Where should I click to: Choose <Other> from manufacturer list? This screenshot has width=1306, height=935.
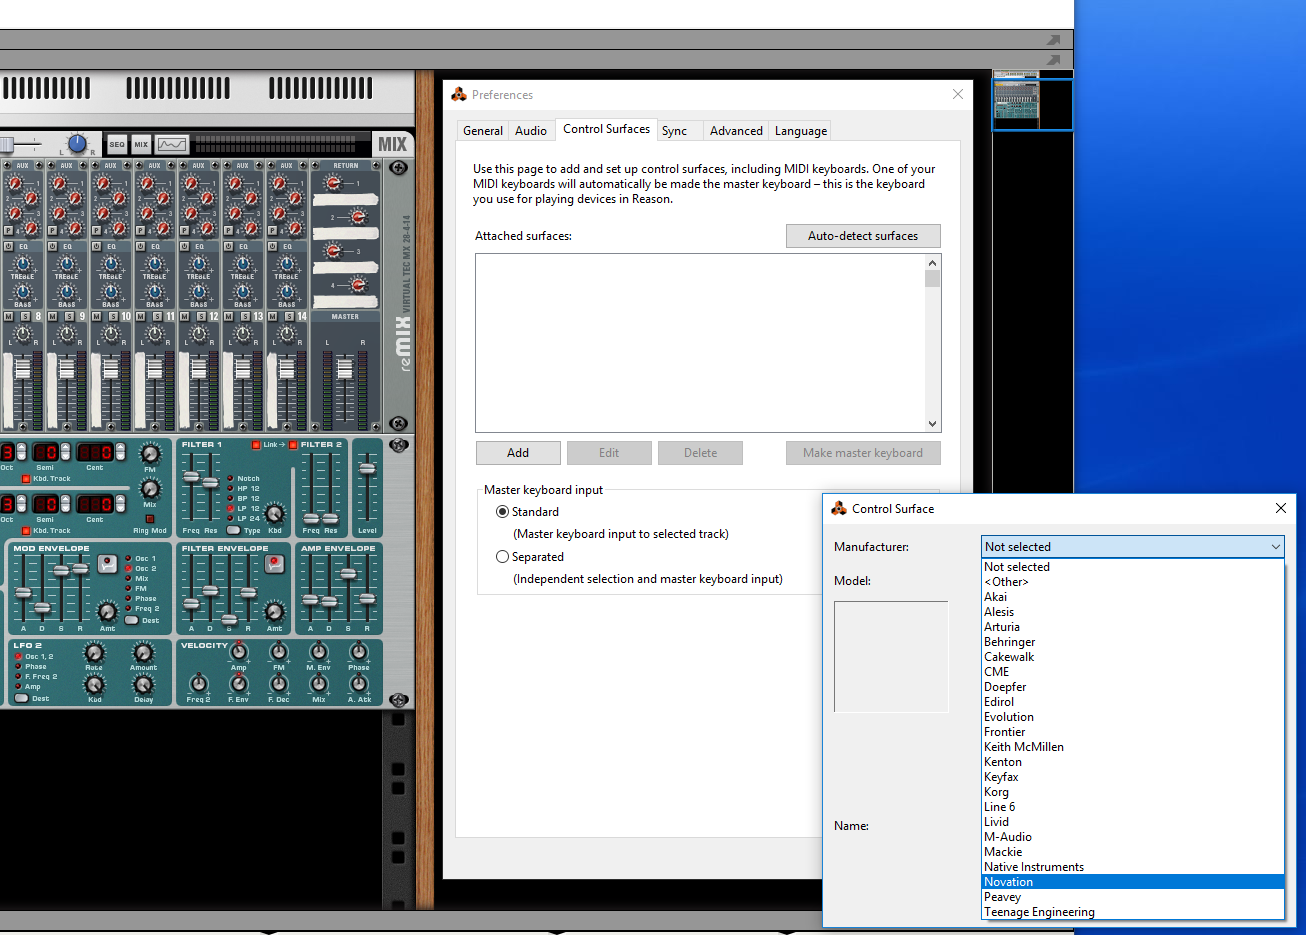click(x=1133, y=581)
